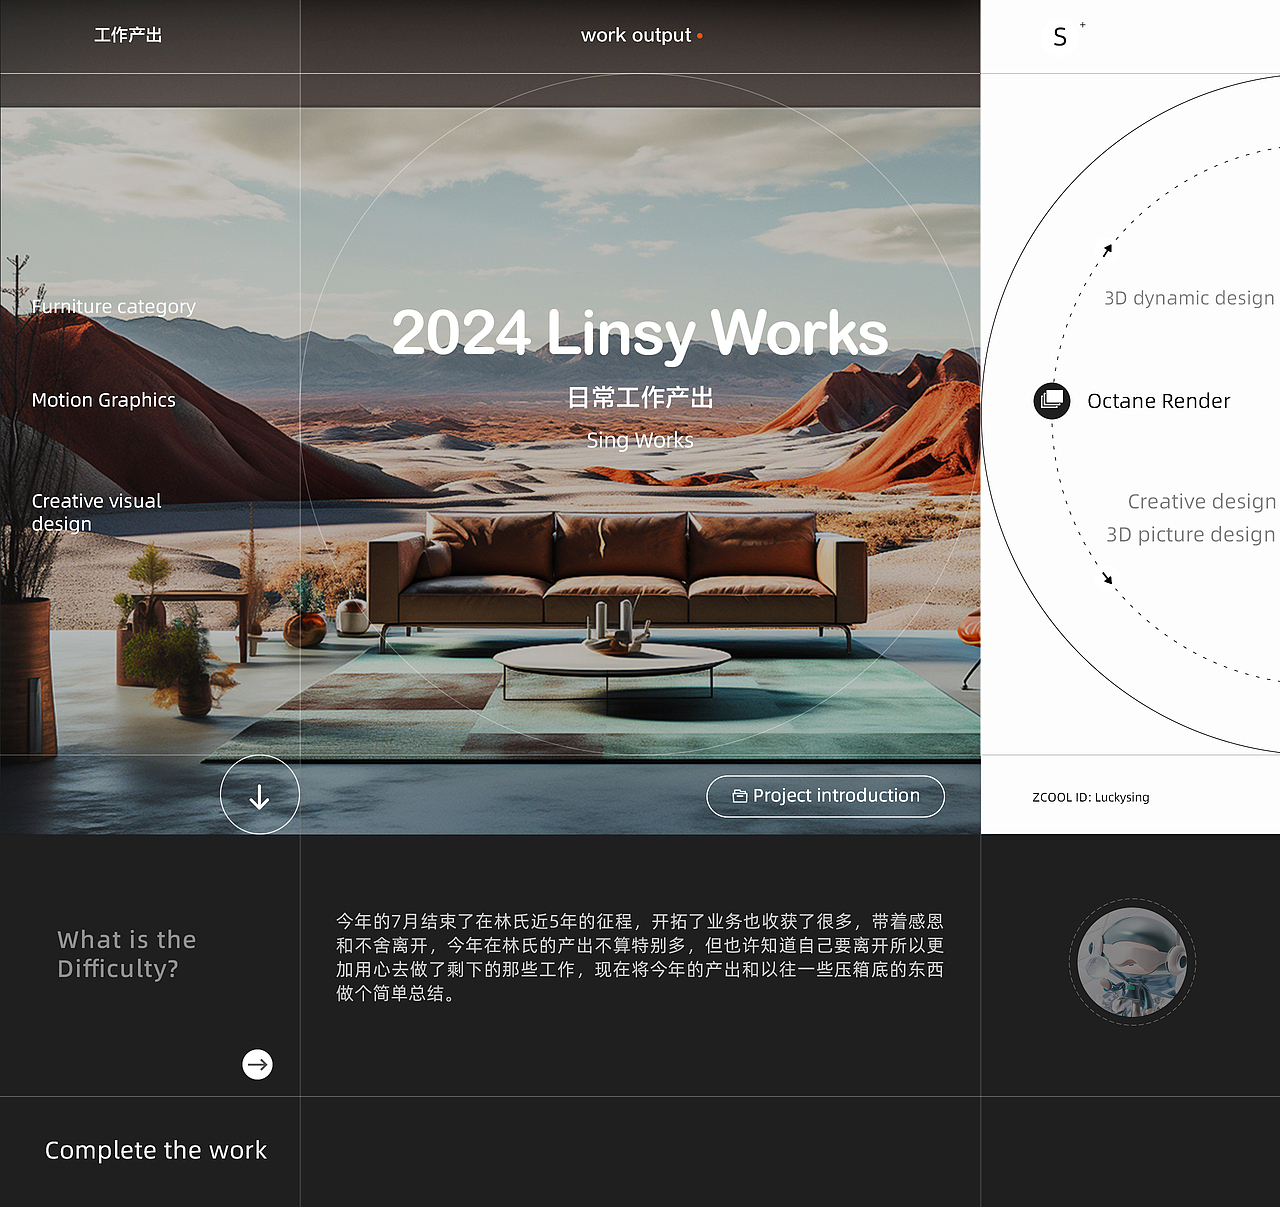Select the 工作产出 header item
The height and width of the screenshot is (1207, 1280).
[x=128, y=35]
